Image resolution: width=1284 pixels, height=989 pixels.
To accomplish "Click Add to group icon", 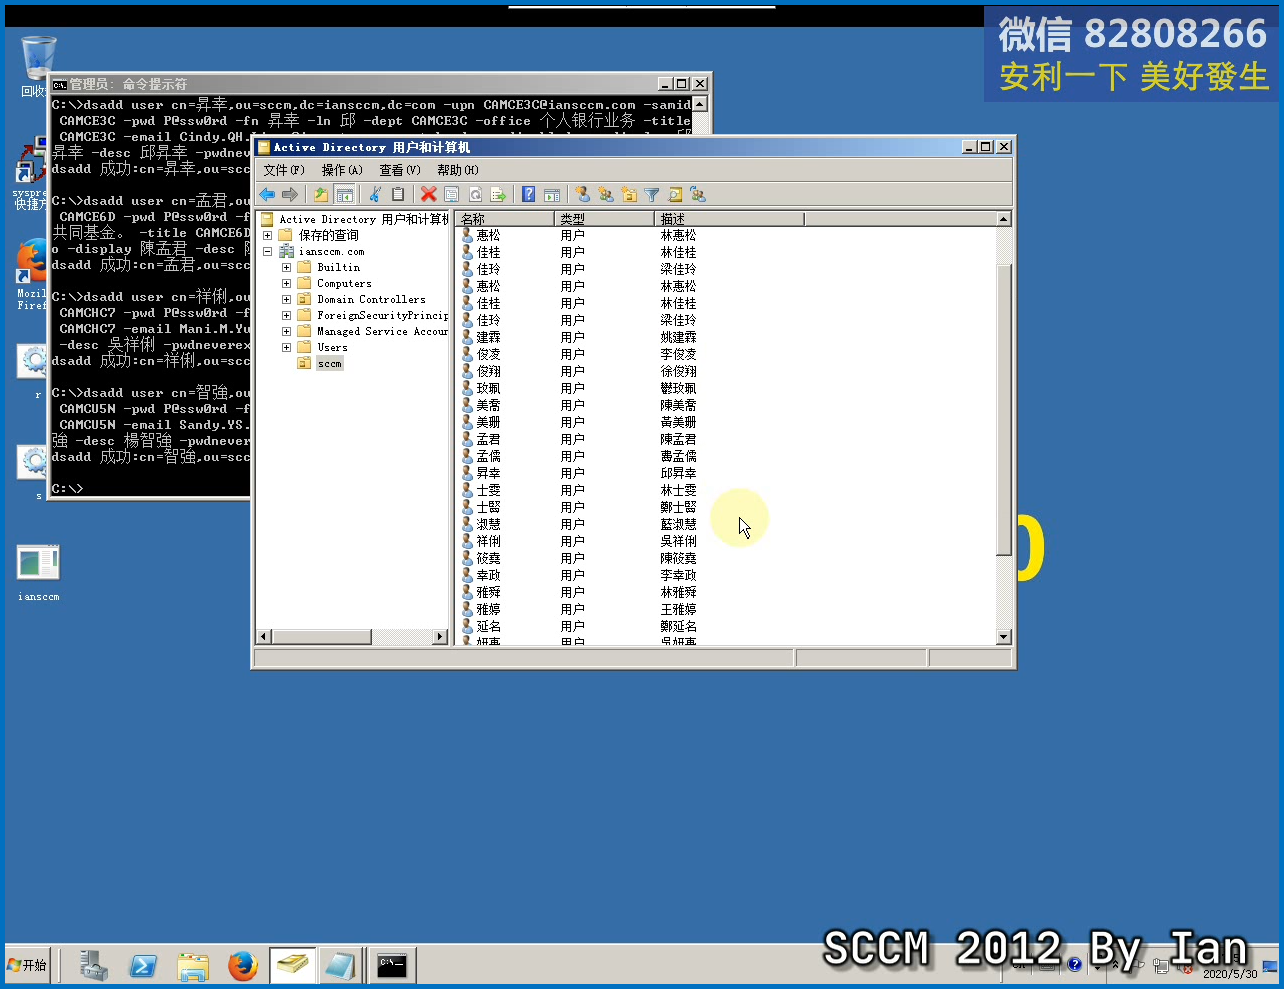I will coord(698,195).
